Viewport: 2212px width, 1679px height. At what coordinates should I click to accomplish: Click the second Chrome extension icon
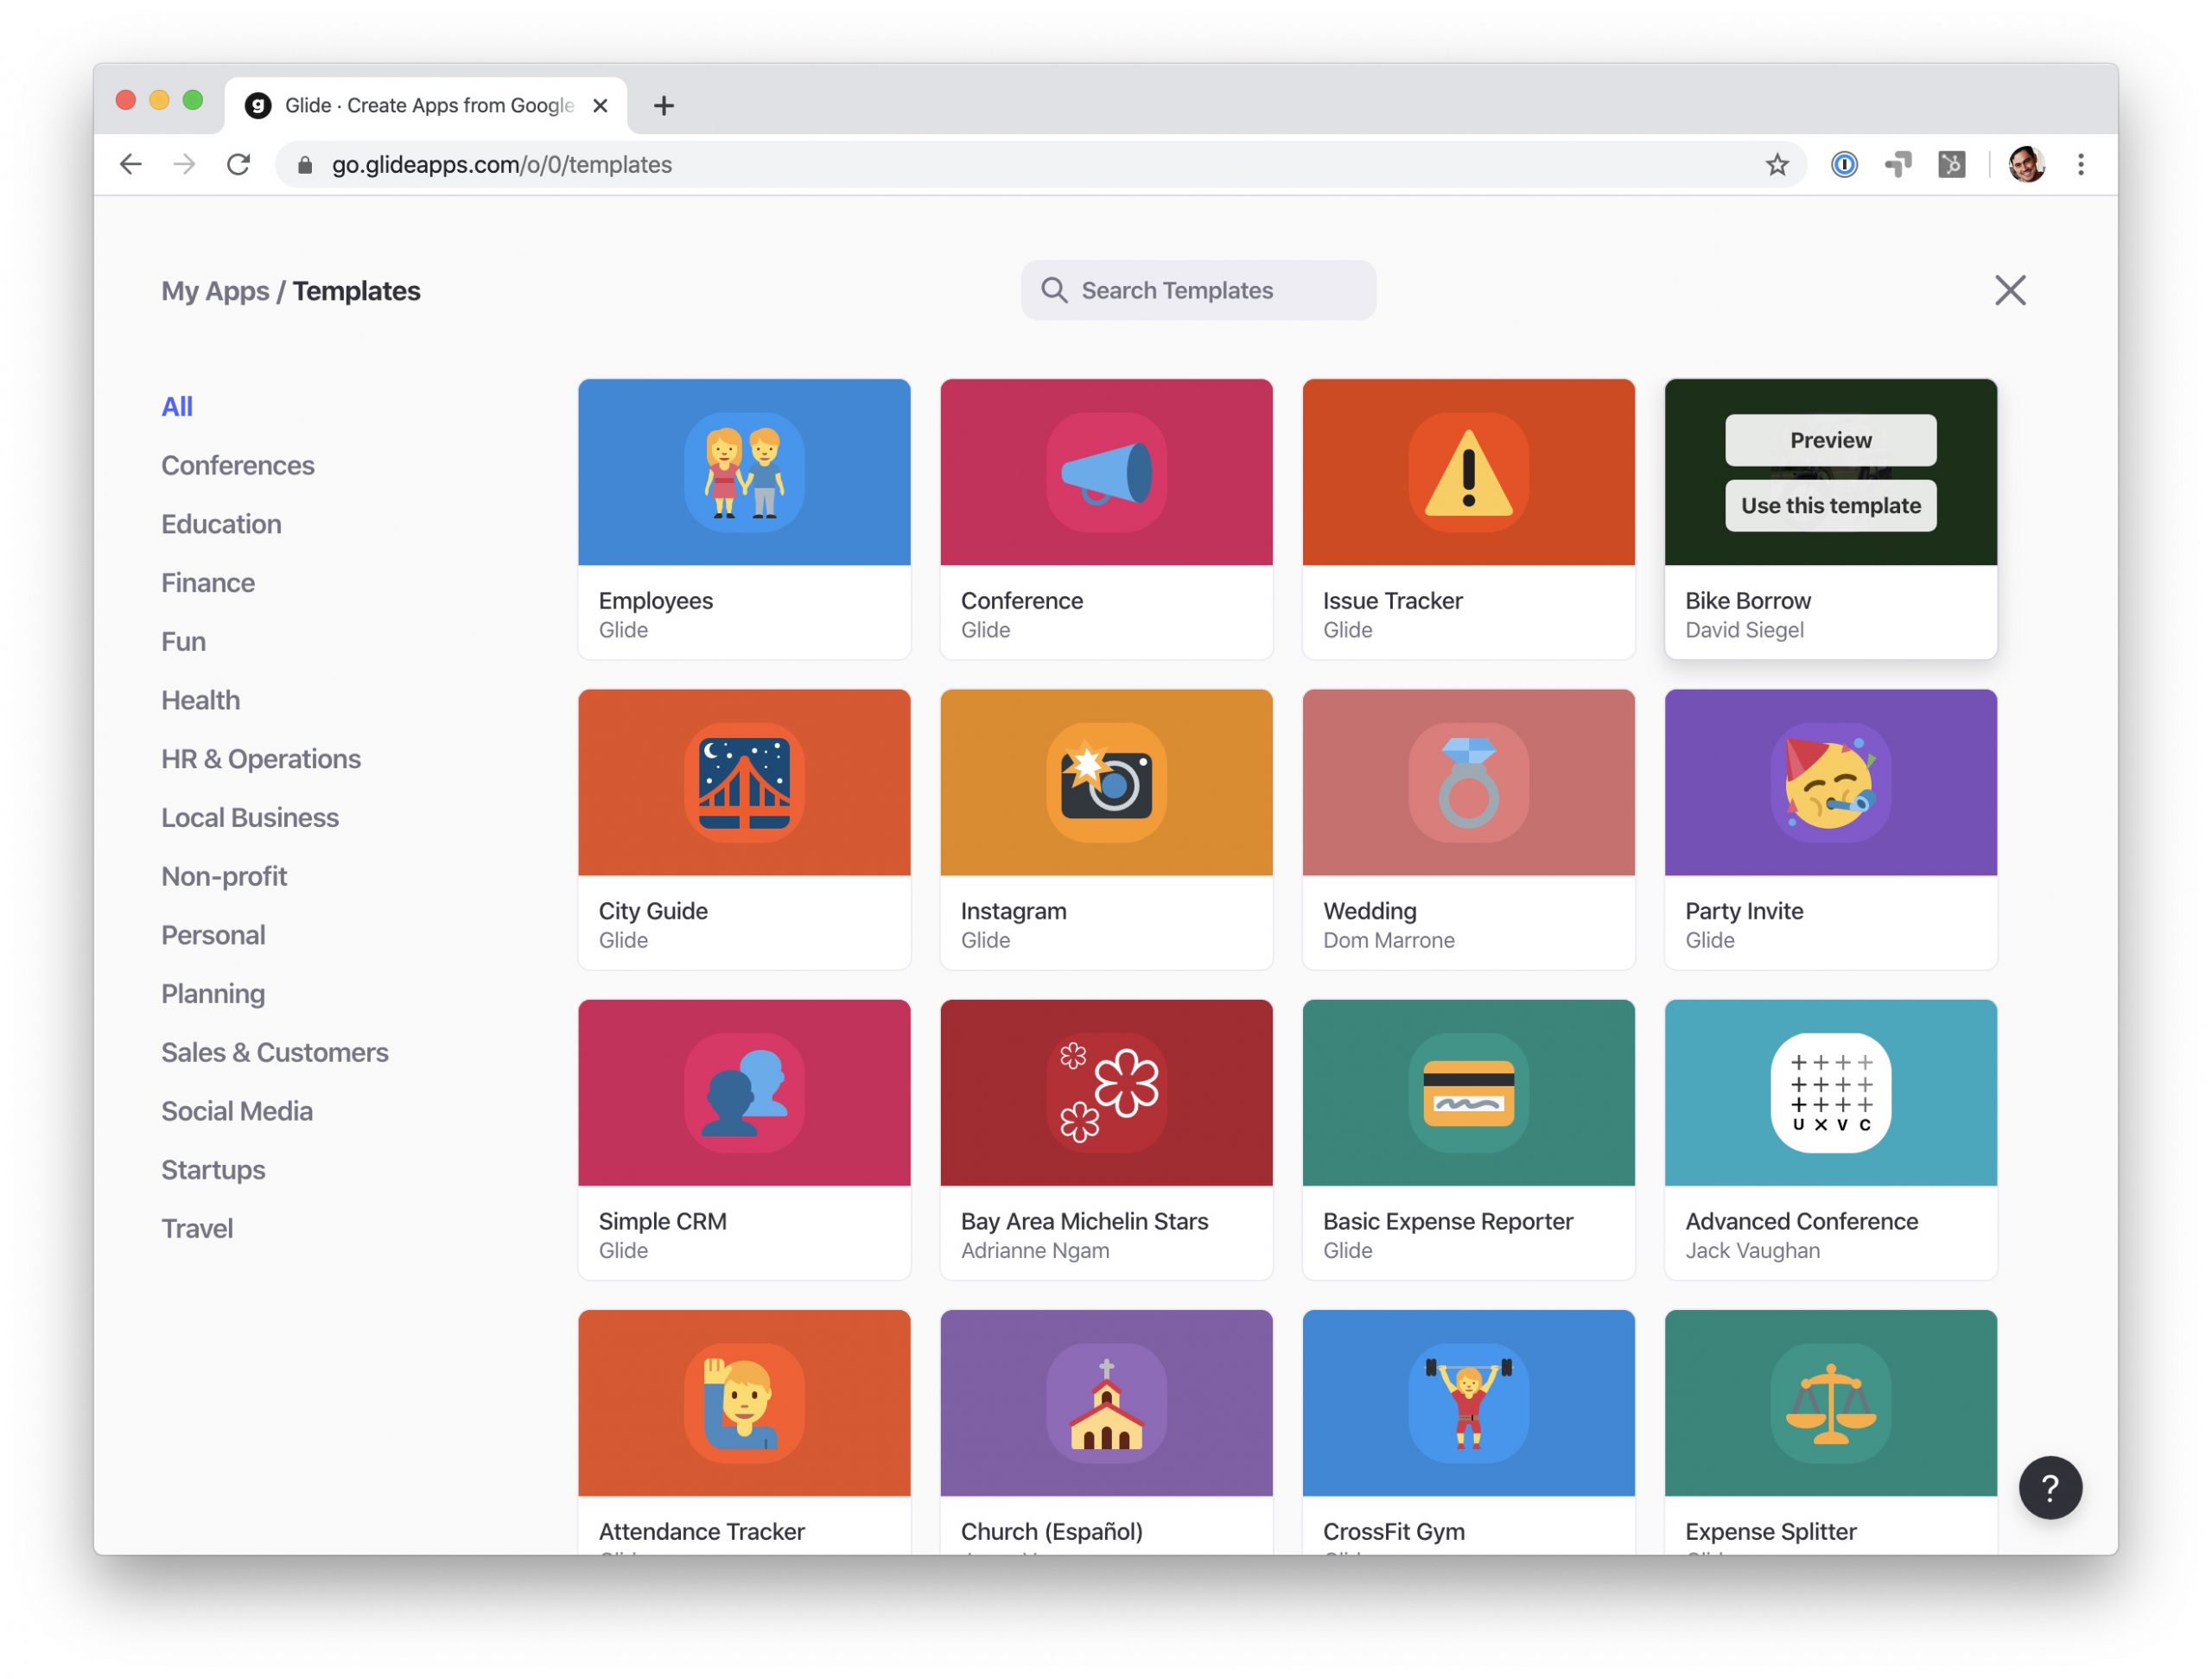[1897, 164]
